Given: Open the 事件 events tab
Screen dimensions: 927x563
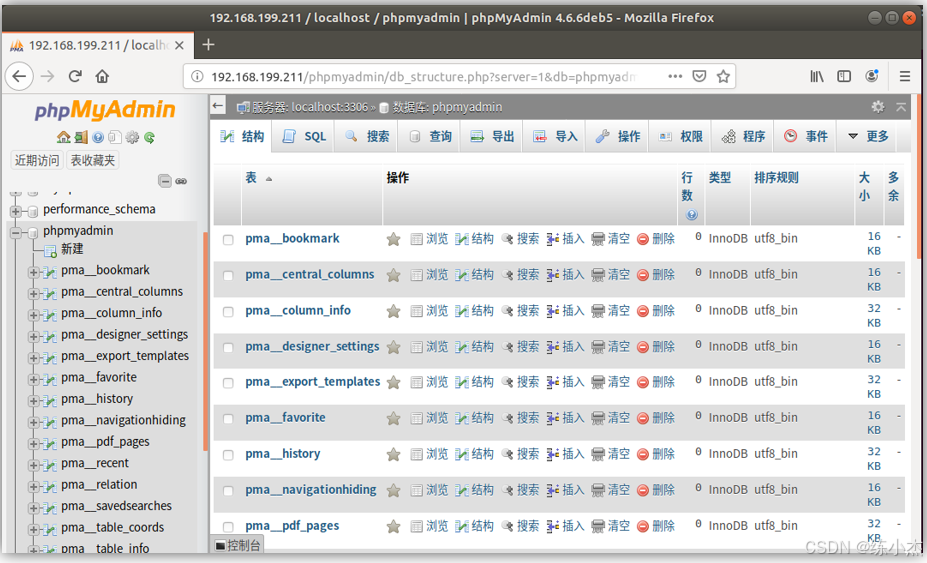Looking at the screenshot, I should [806, 137].
